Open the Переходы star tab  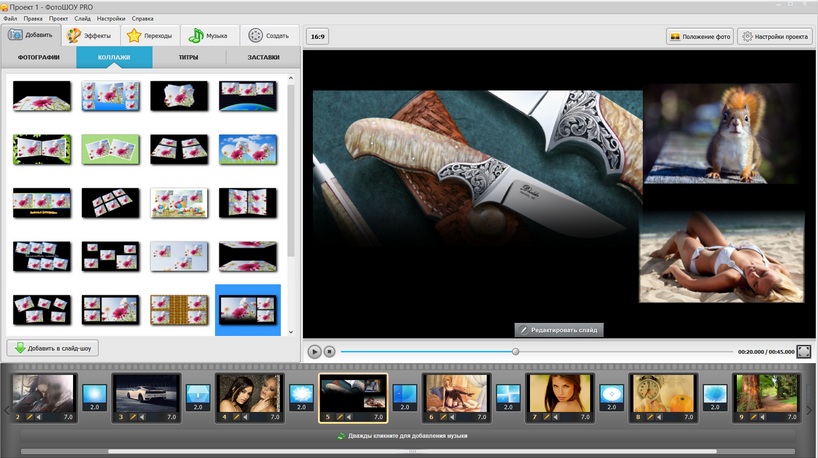tap(148, 35)
